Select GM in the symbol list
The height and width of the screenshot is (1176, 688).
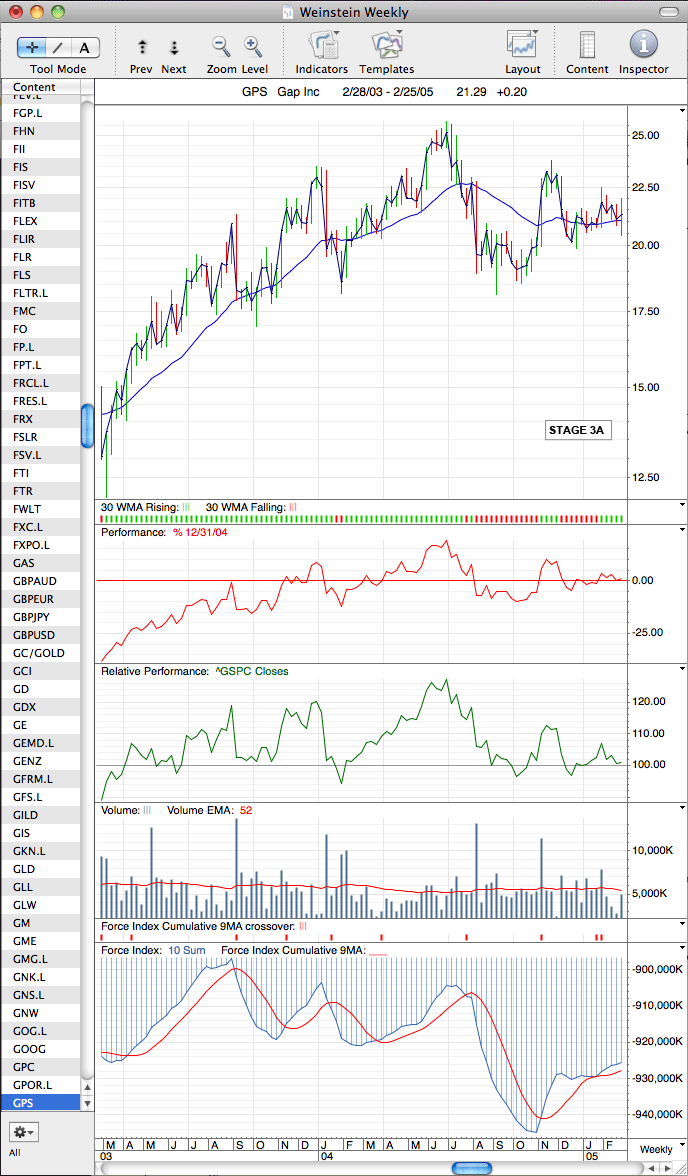[41, 922]
